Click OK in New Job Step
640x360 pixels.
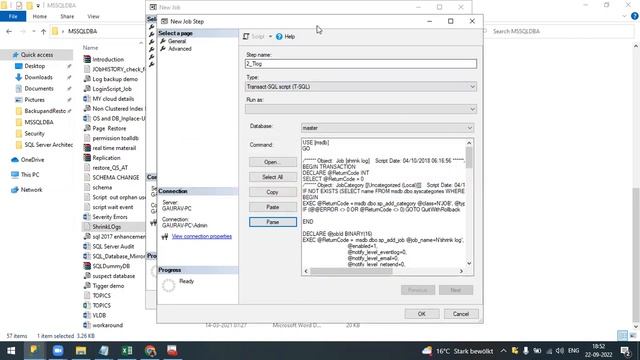tap(422, 314)
